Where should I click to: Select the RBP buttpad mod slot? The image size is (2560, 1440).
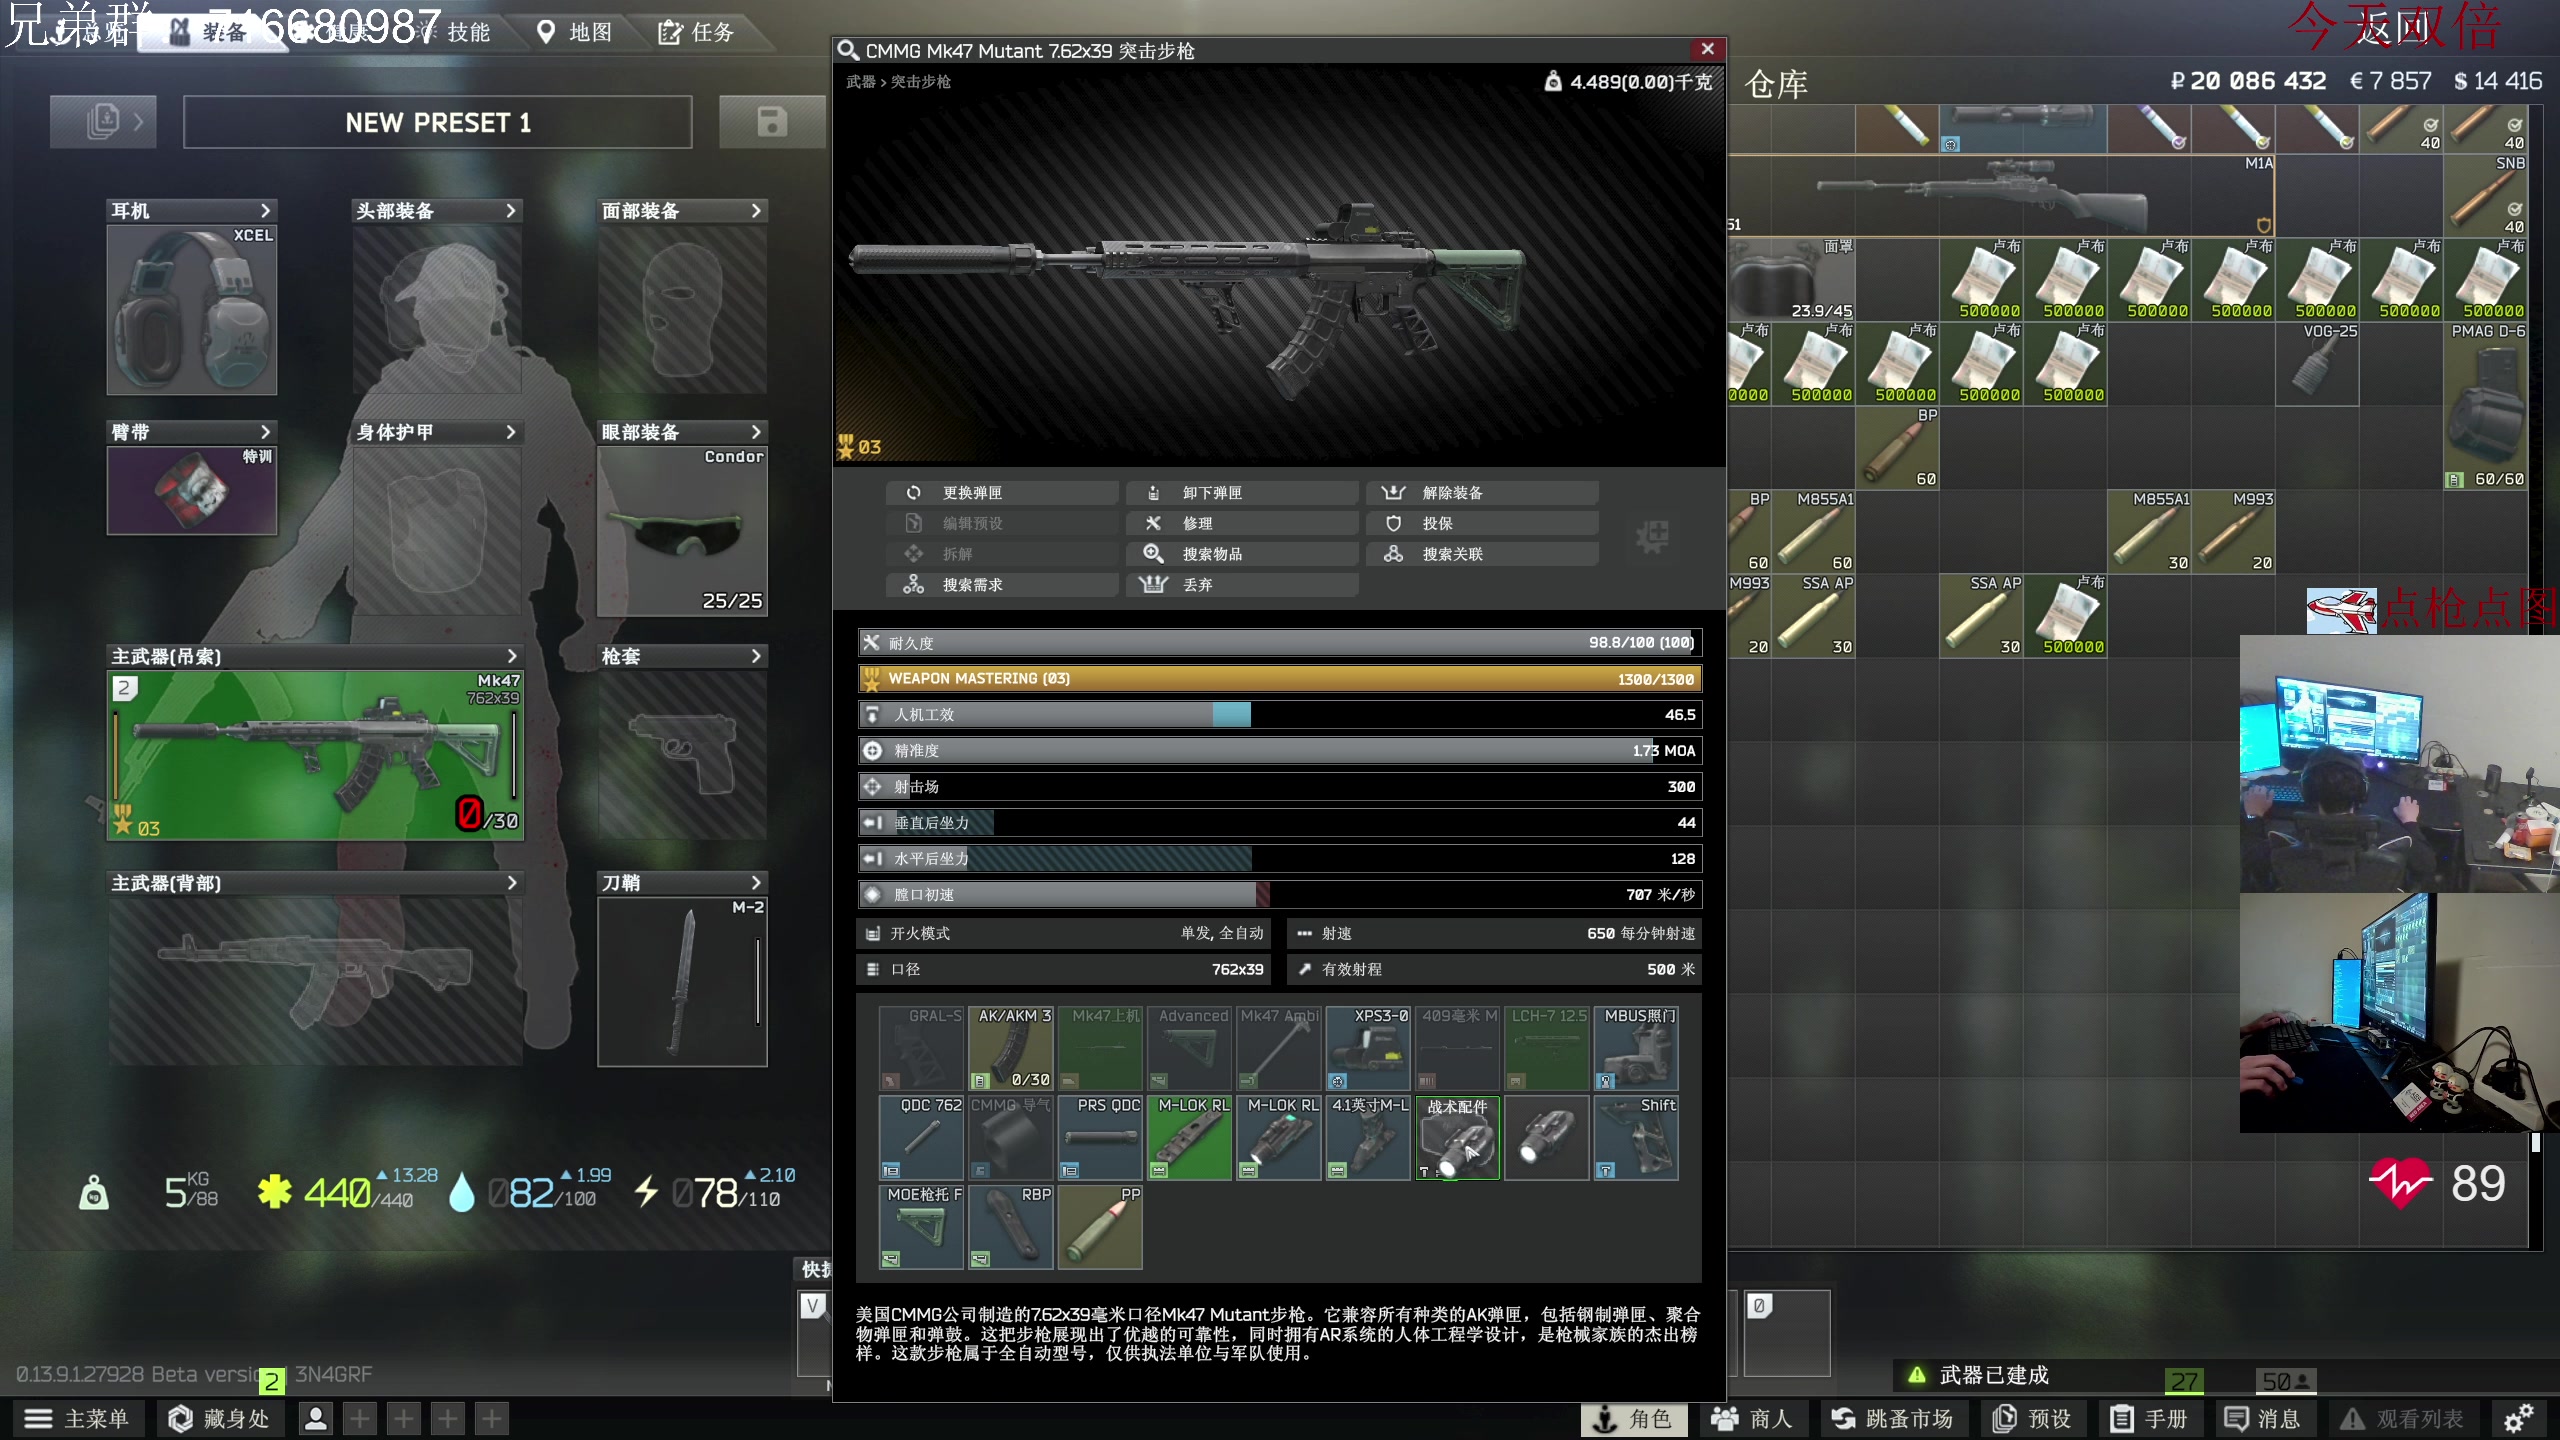click(x=1010, y=1227)
